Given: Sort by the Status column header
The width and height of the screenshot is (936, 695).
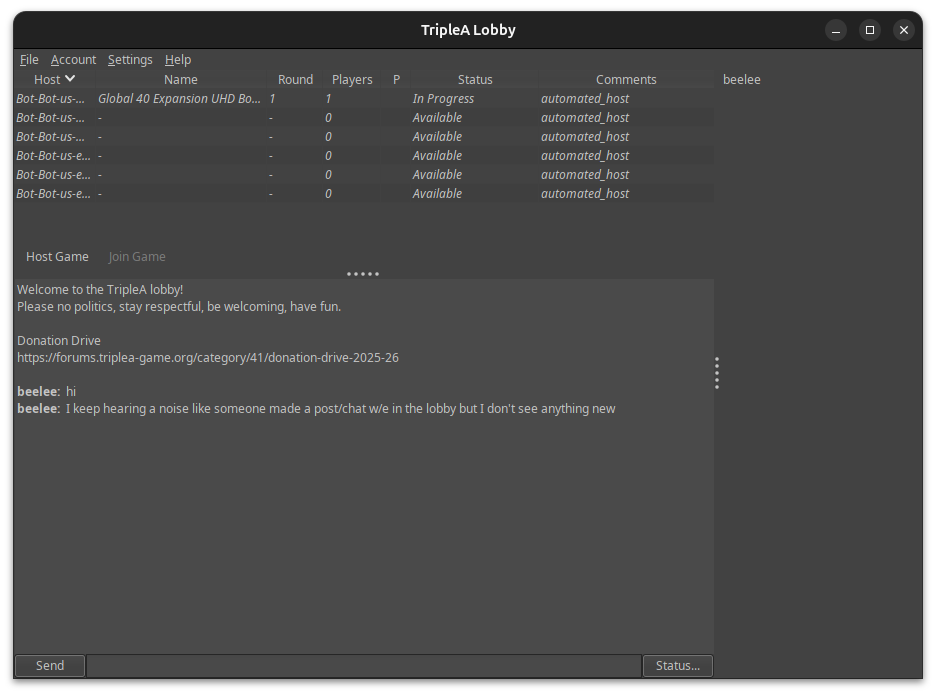Looking at the screenshot, I should point(475,79).
